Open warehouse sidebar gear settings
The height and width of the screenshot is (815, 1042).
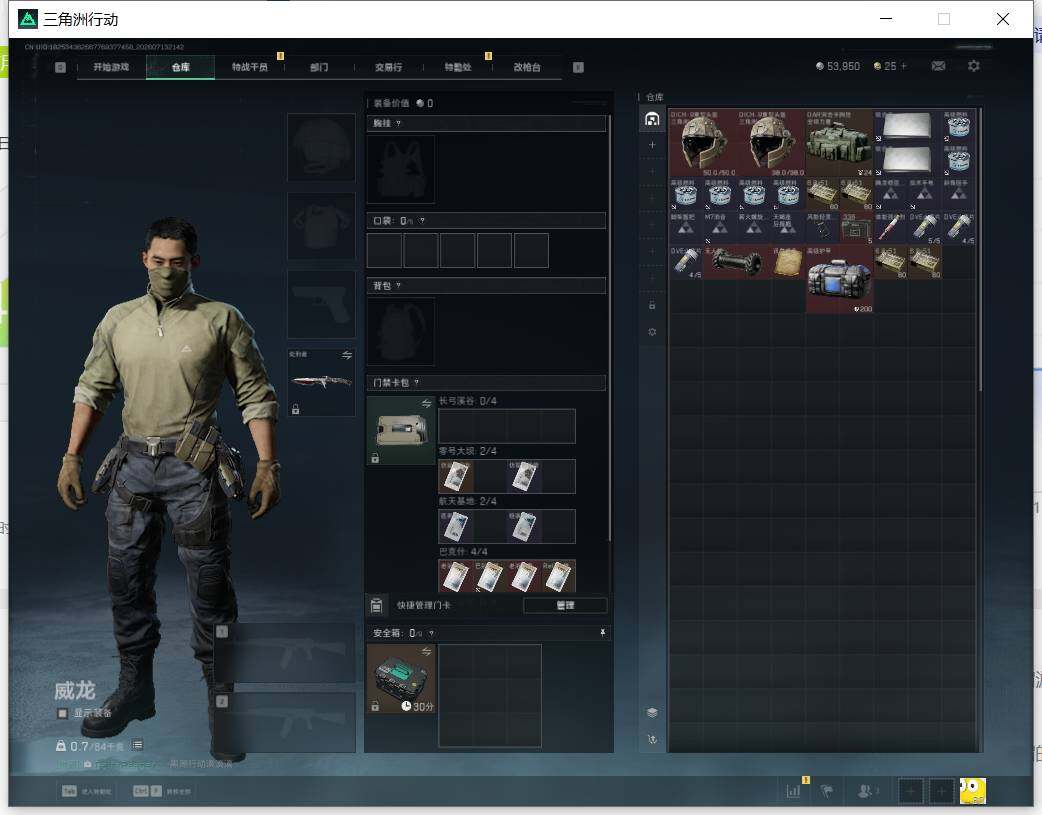click(x=652, y=332)
